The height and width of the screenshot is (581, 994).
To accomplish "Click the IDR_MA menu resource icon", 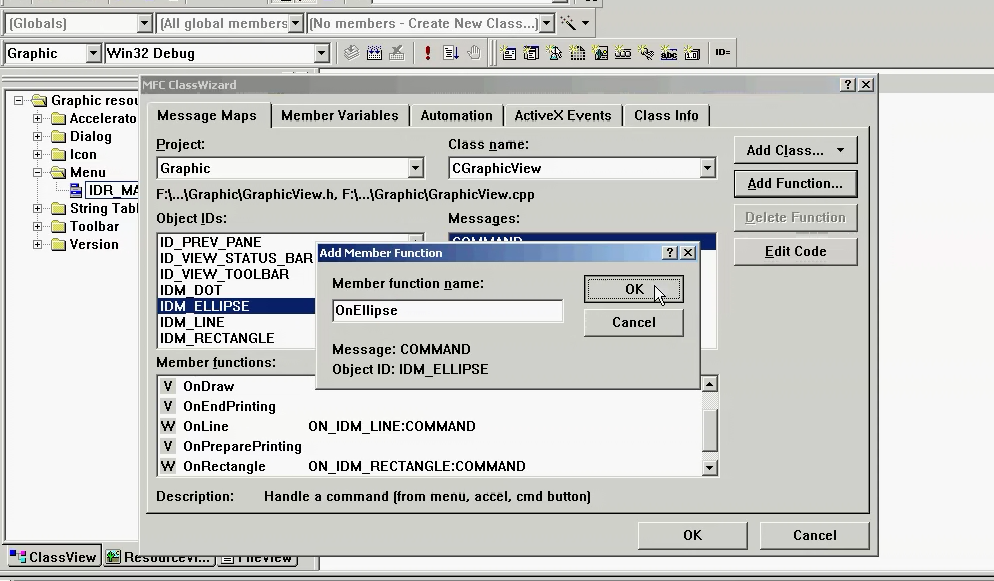I will (75, 190).
